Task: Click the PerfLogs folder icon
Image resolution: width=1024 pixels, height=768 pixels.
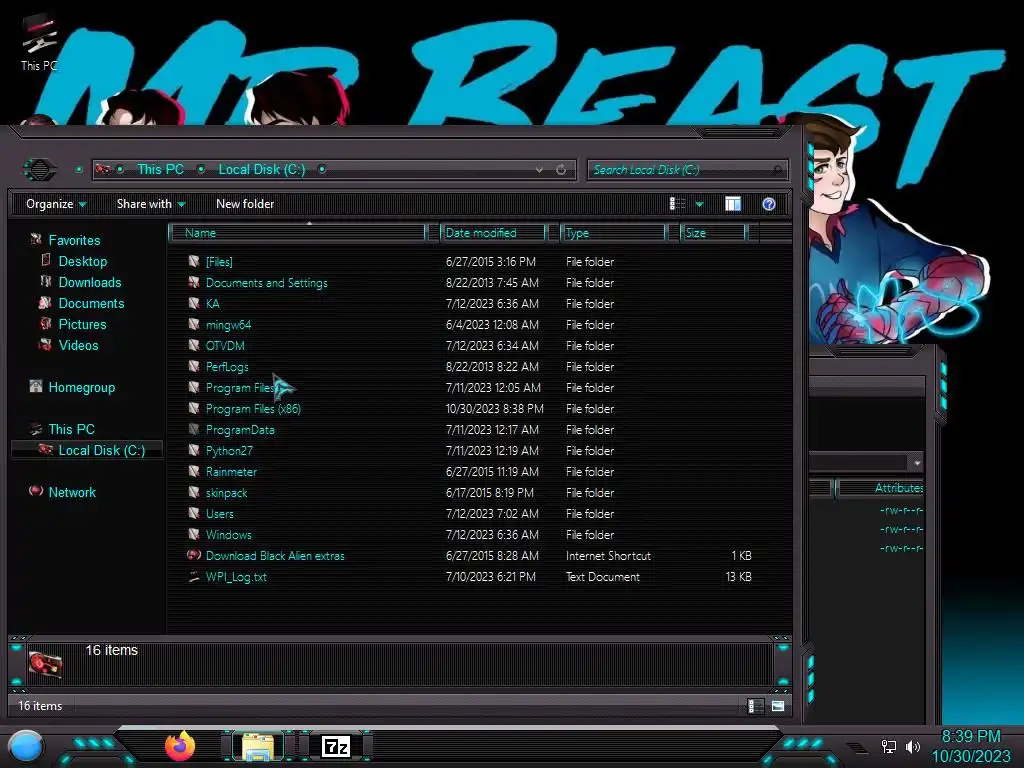Action: [194, 366]
